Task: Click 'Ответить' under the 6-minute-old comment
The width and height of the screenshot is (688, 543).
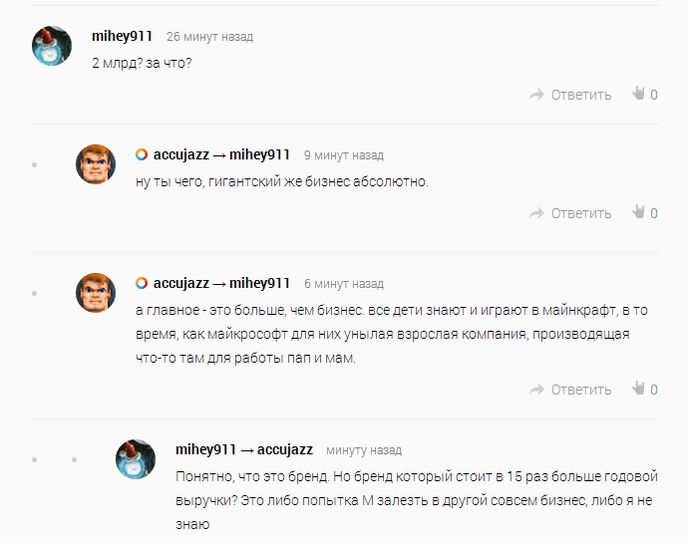Action: pyautogui.click(x=581, y=389)
